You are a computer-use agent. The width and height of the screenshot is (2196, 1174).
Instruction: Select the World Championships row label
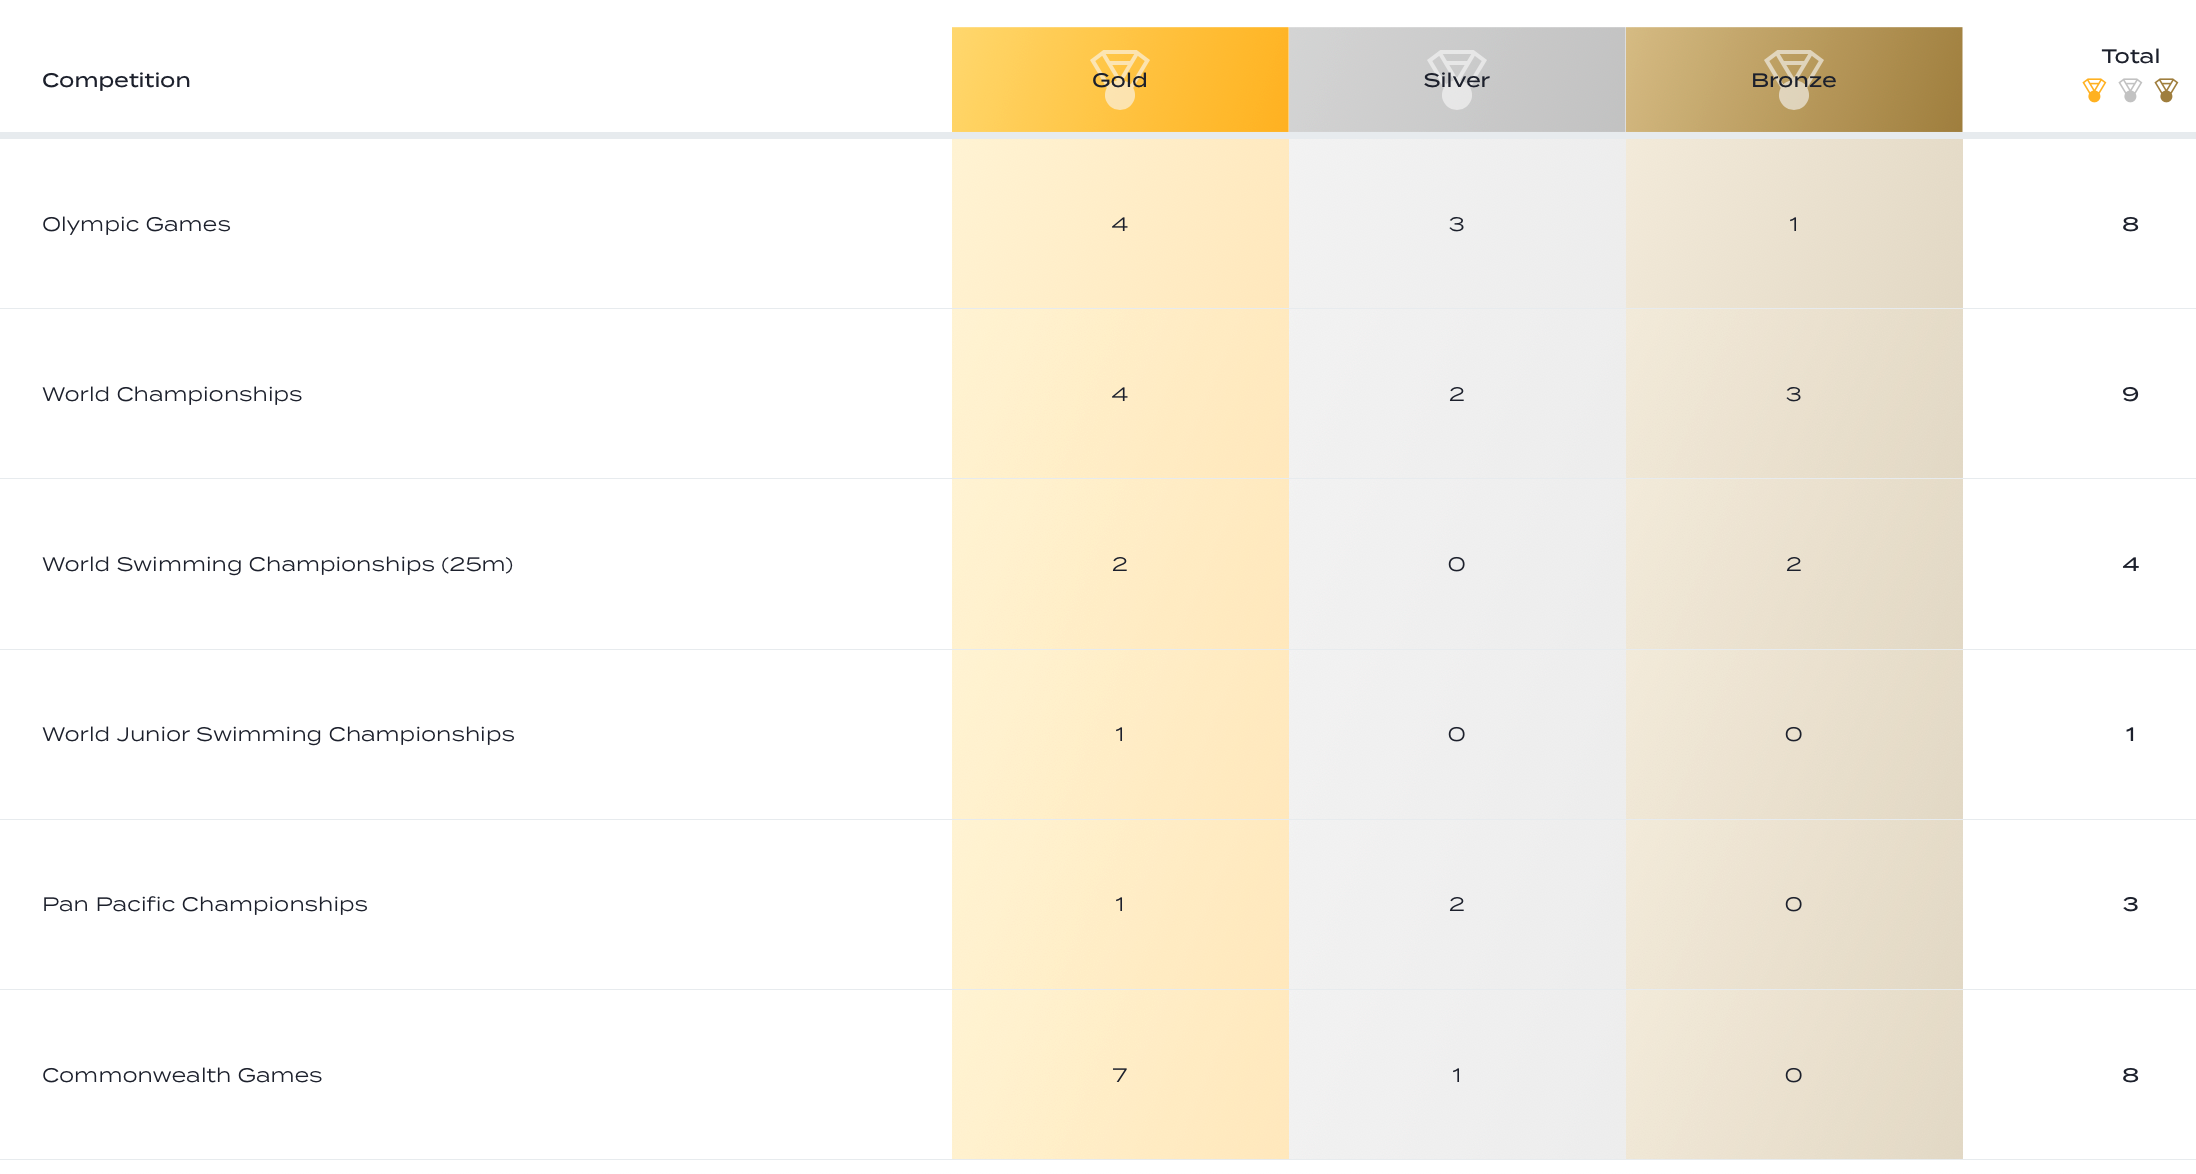pos(172,394)
